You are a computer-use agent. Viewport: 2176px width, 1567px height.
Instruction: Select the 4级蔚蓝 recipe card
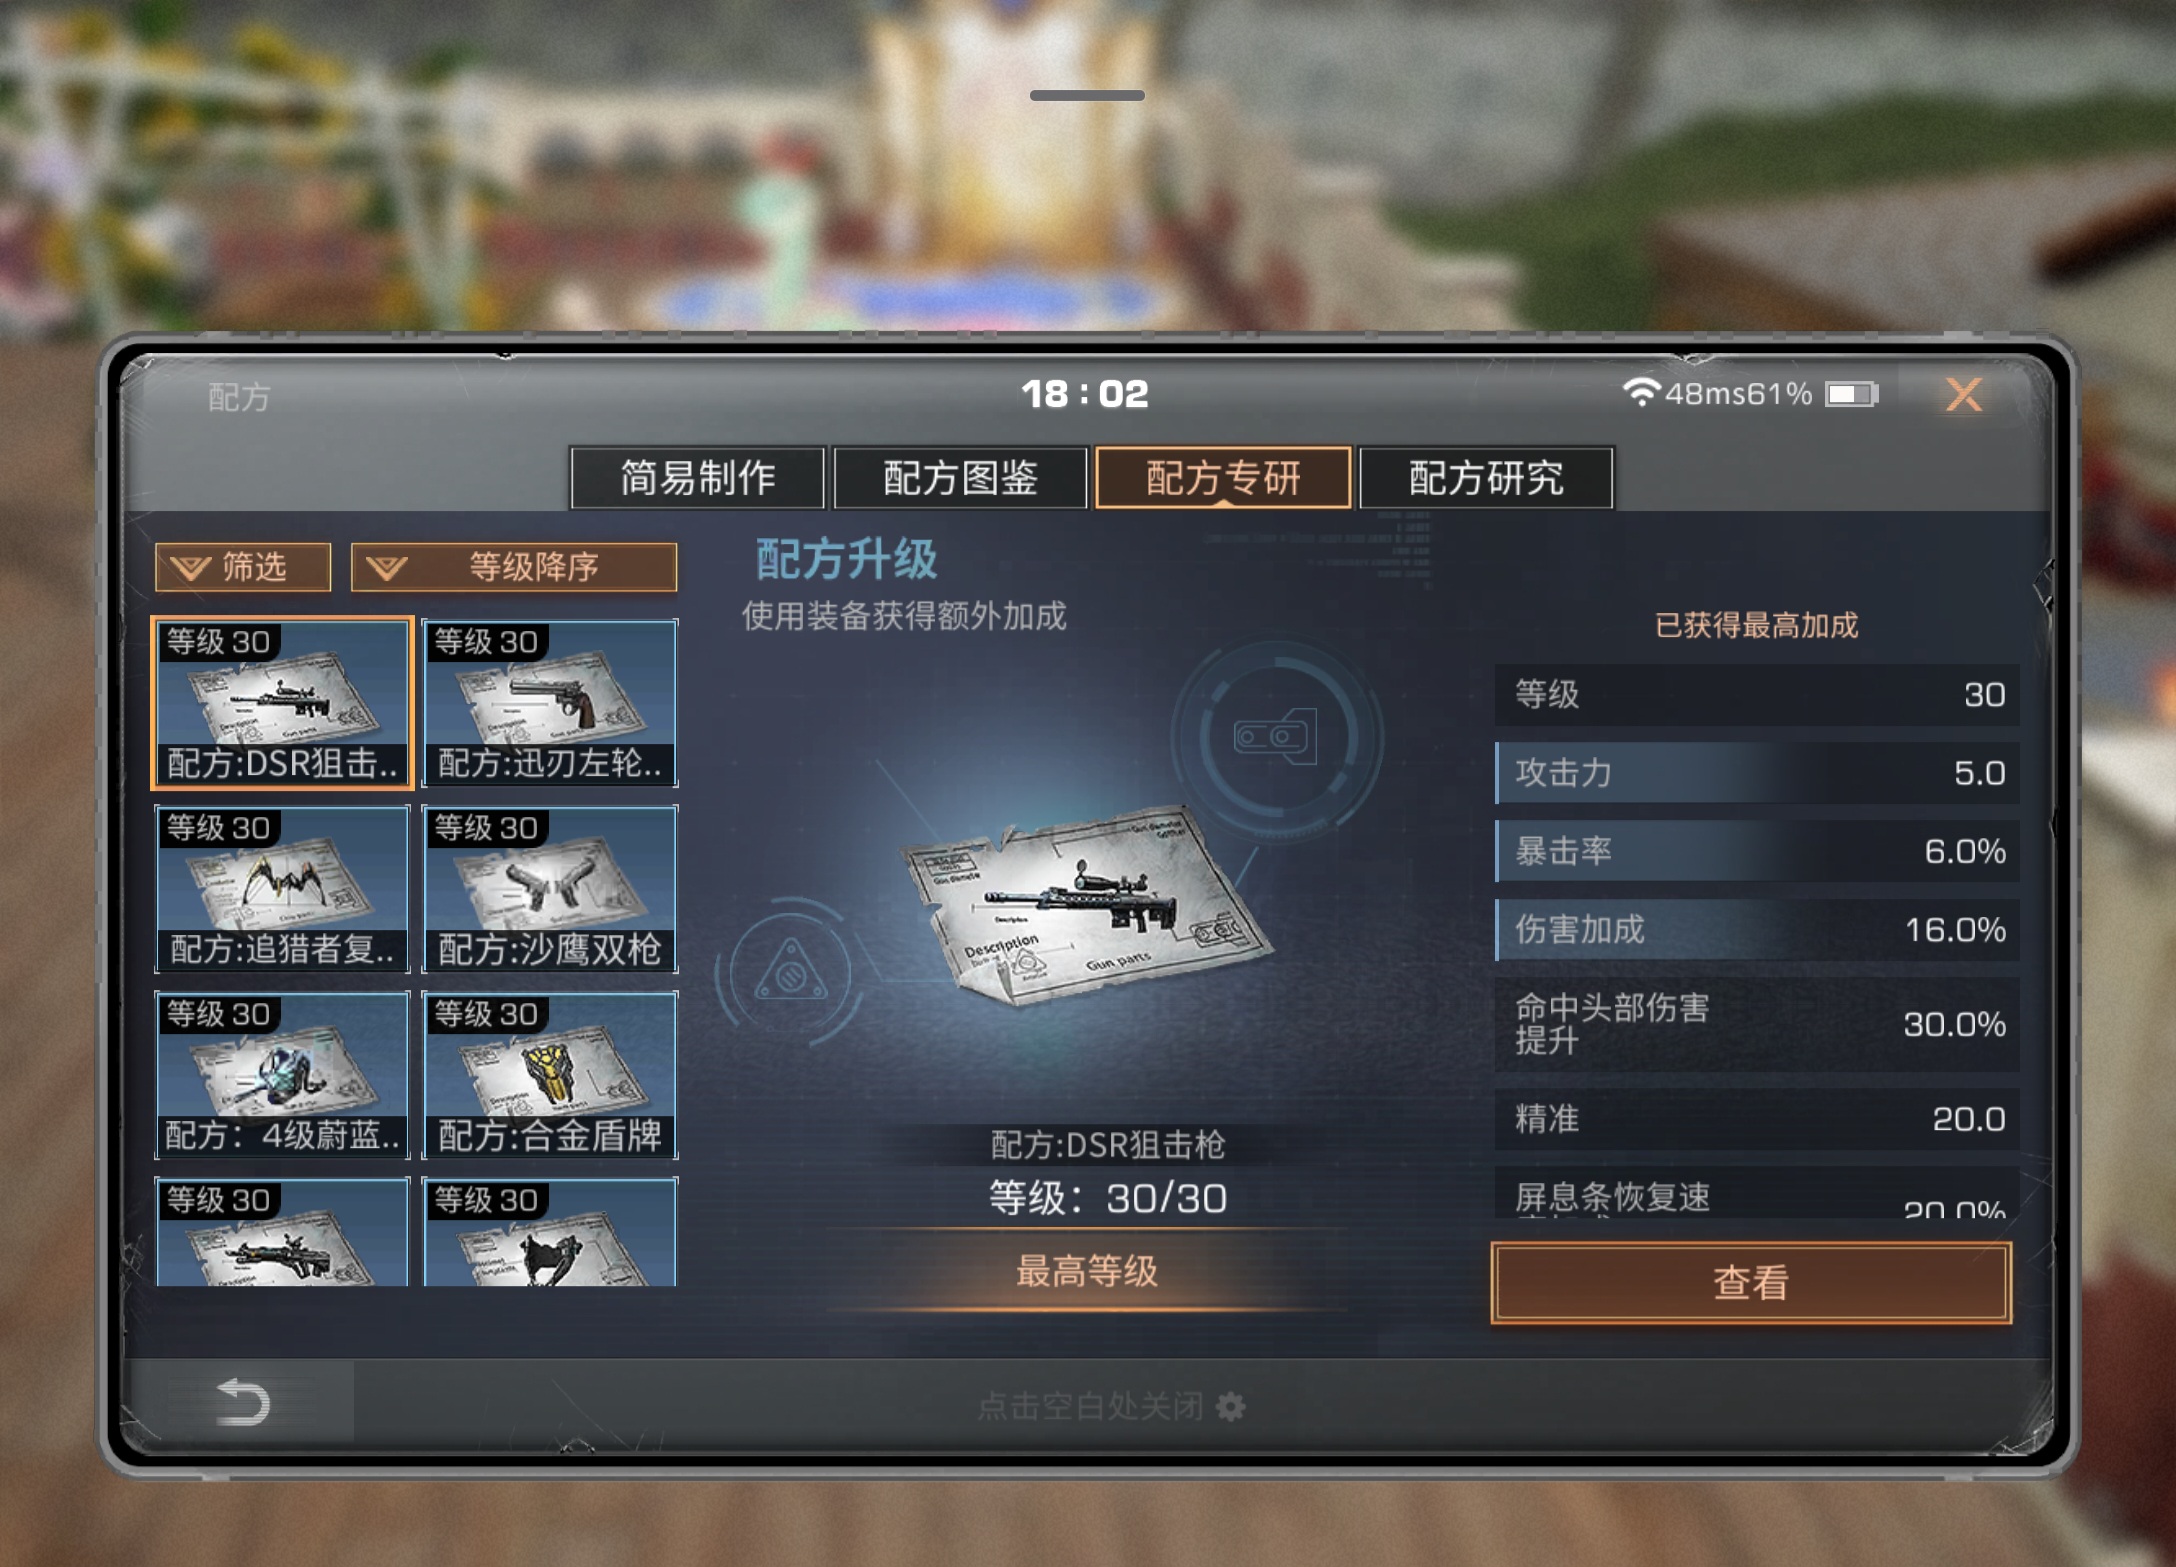click(282, 1075)
